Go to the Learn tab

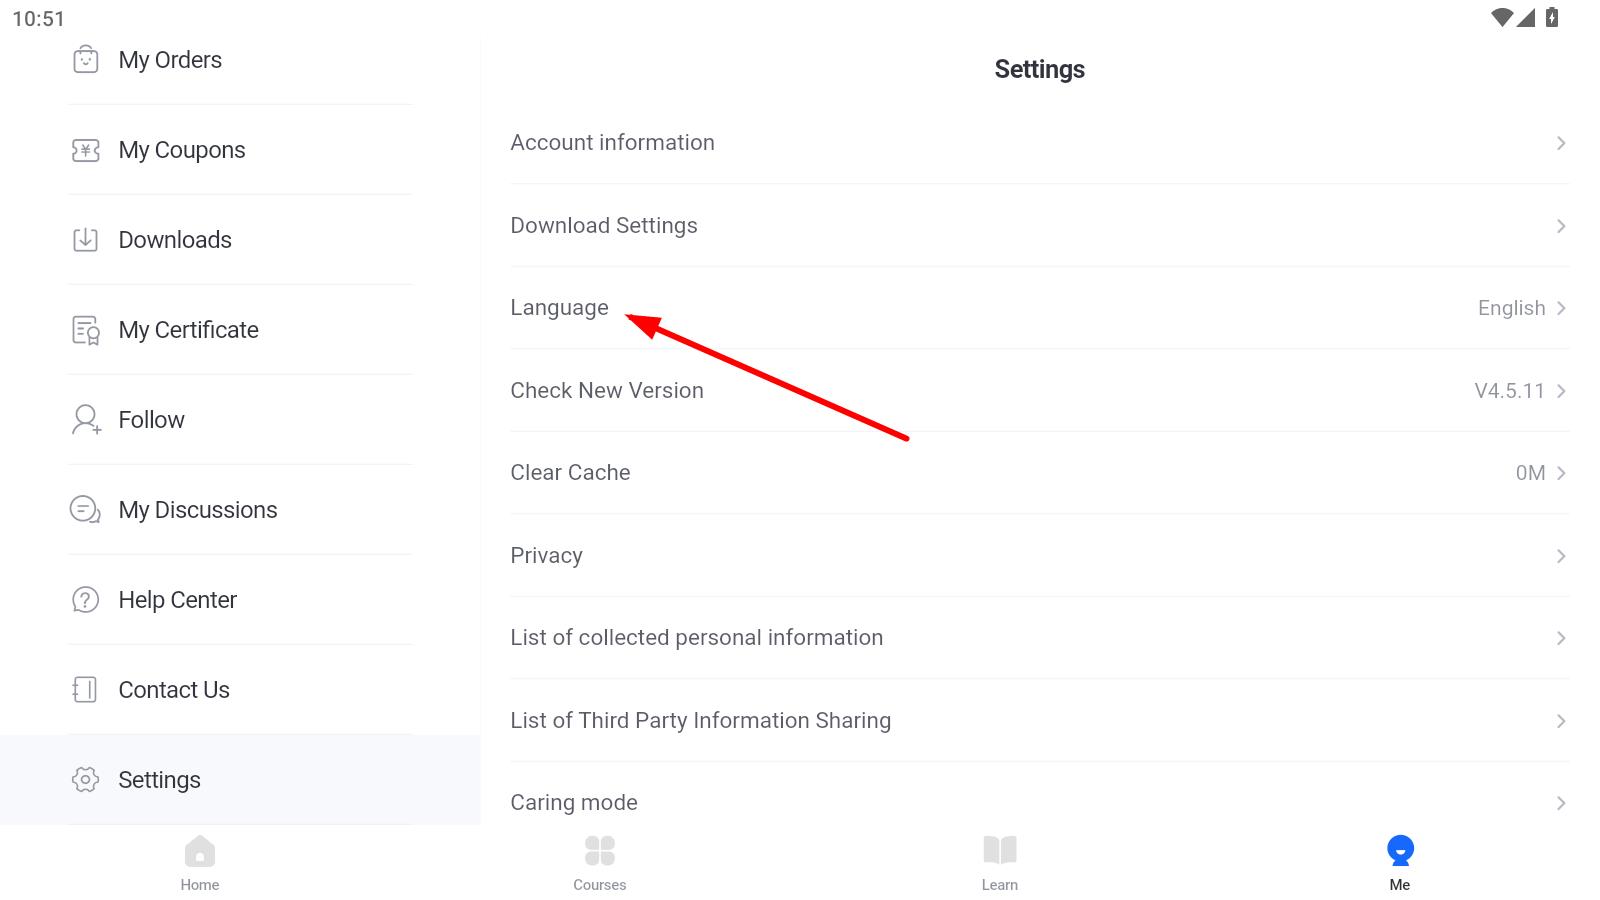[1000, 862]
